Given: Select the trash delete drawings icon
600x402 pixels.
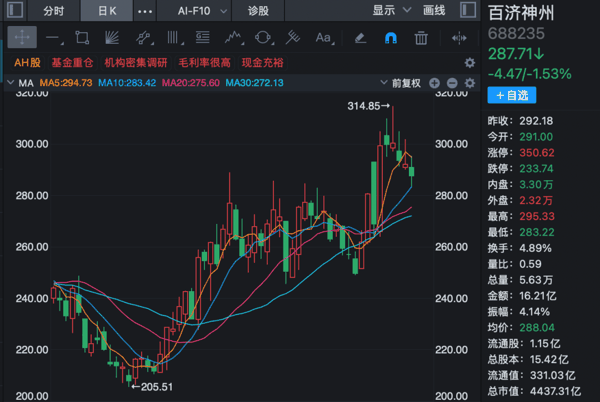Looking at the screenshot, I should tap(421, 38).
